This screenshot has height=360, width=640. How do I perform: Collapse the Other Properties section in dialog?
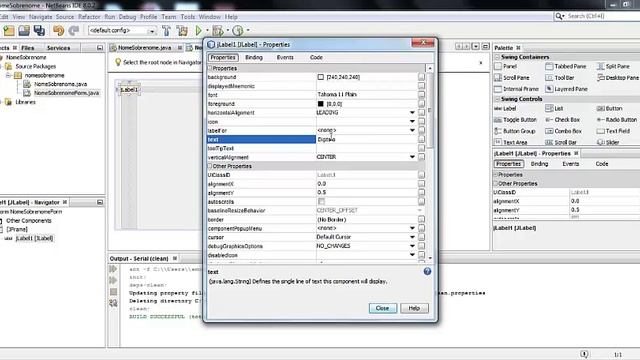click(210, 167)
